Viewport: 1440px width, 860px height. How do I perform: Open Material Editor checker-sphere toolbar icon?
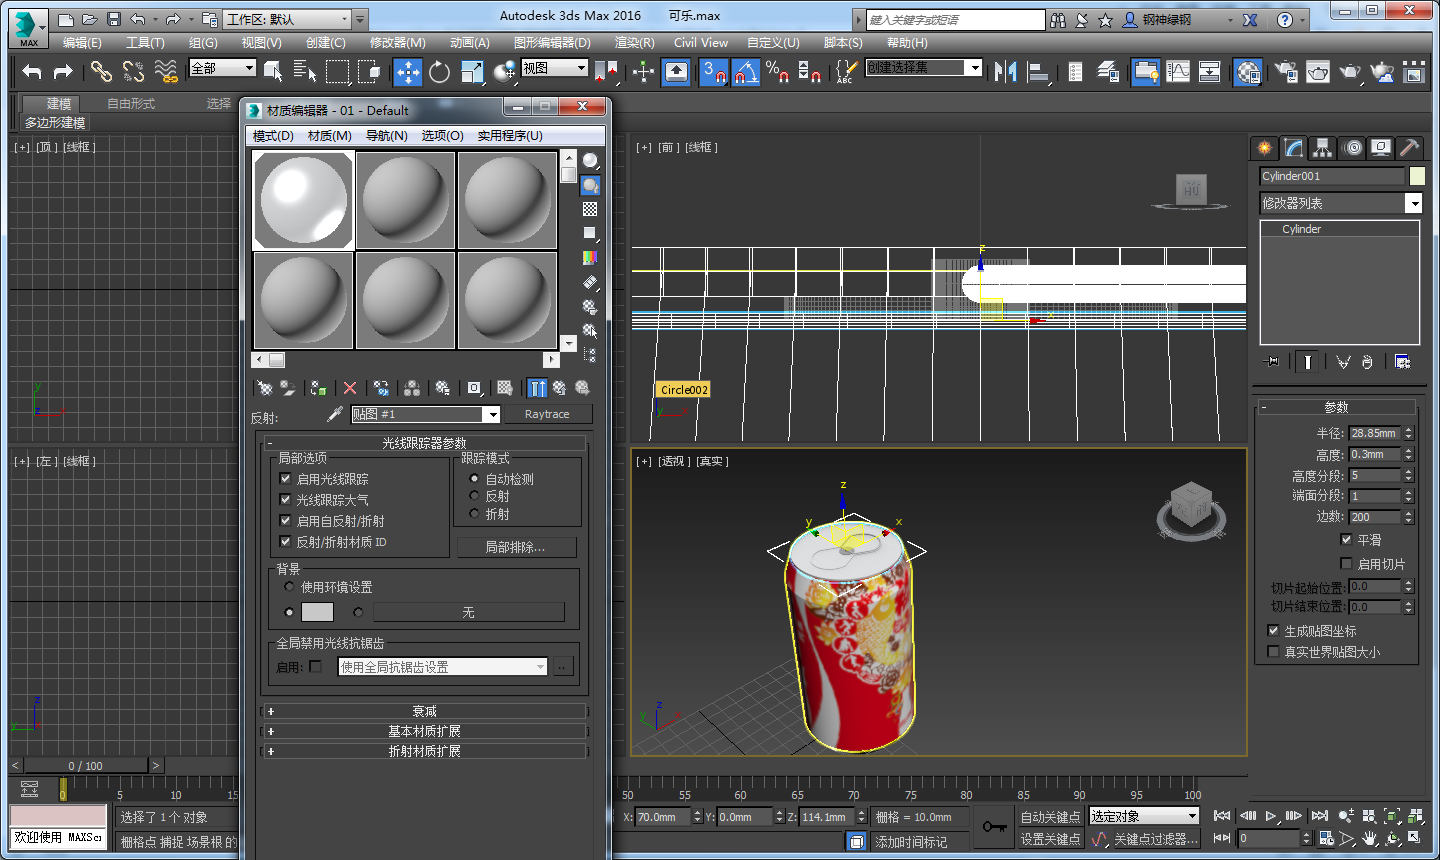pos(1248,71)
